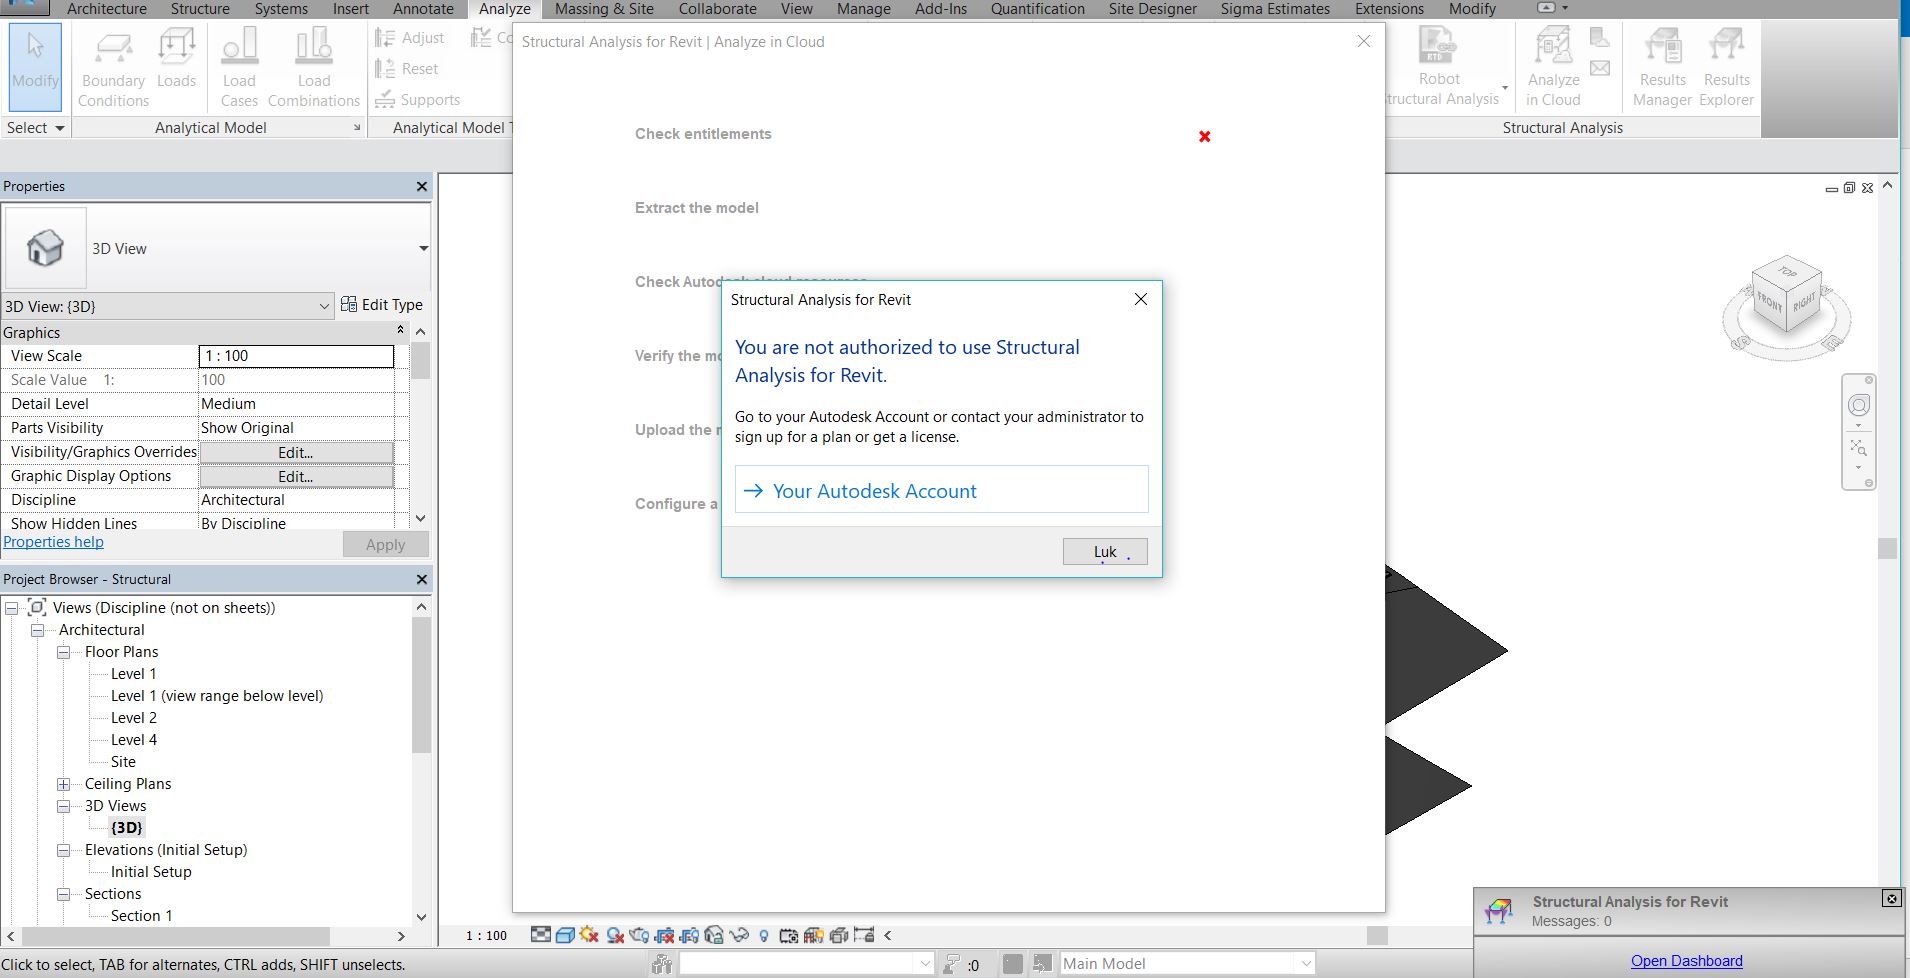This screenshot has height=978, width=1910.
Task: Toggle Temporary Hide/Isolate in view control bar
Action: coord(740,935)
